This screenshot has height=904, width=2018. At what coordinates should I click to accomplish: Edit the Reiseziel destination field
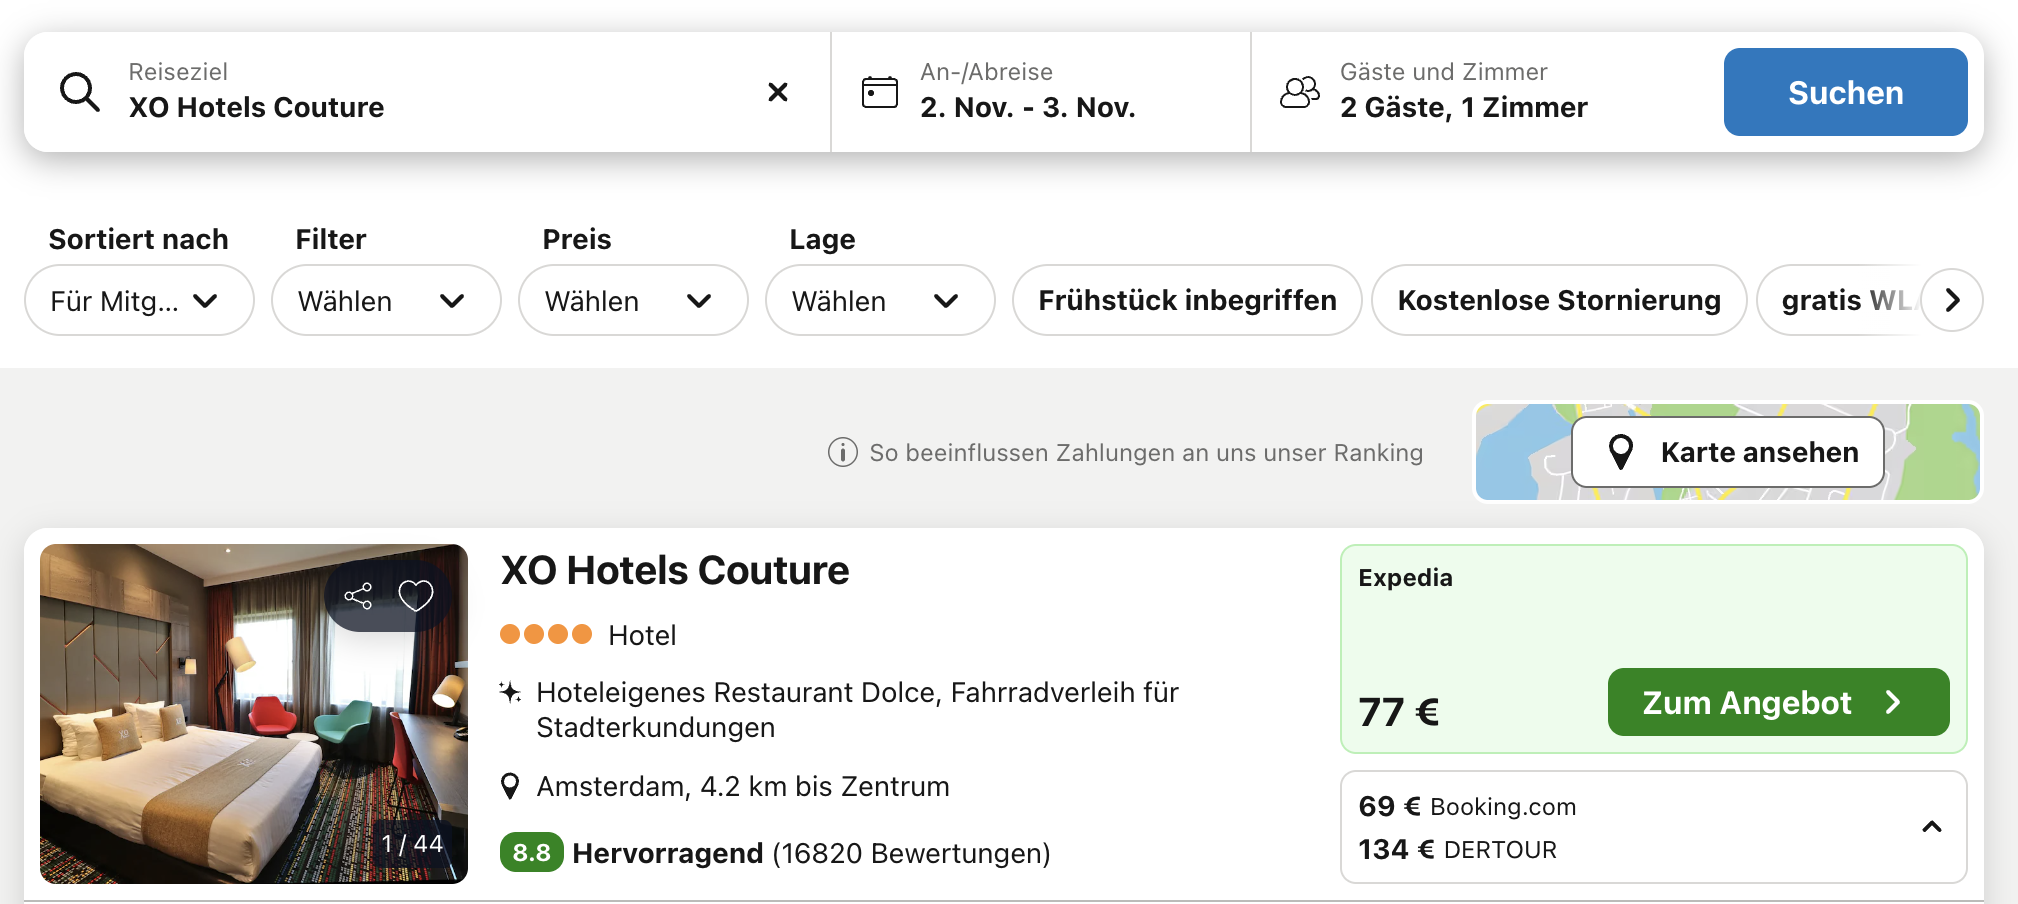[x=427, y=92]
